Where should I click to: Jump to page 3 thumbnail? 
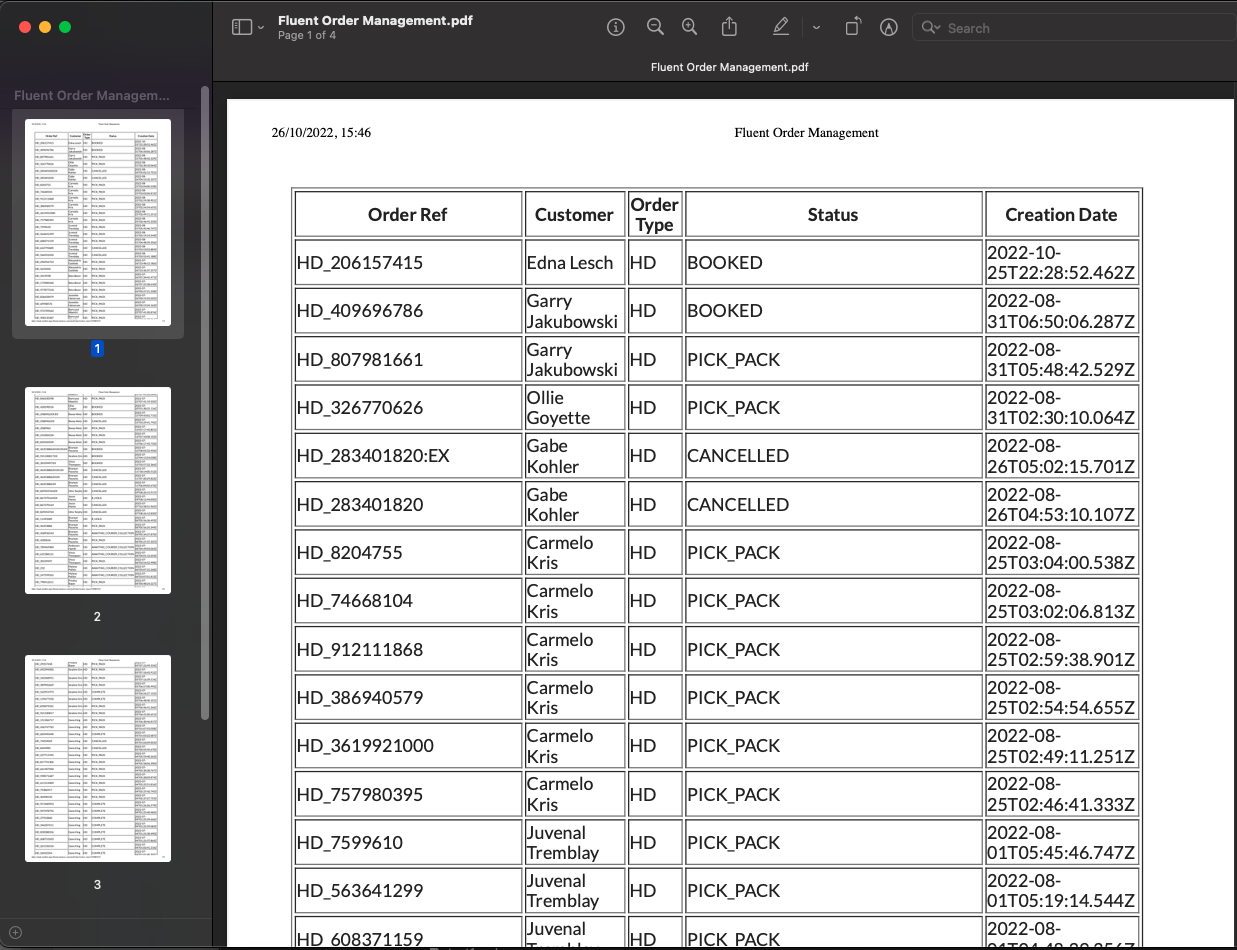(98, 759)
